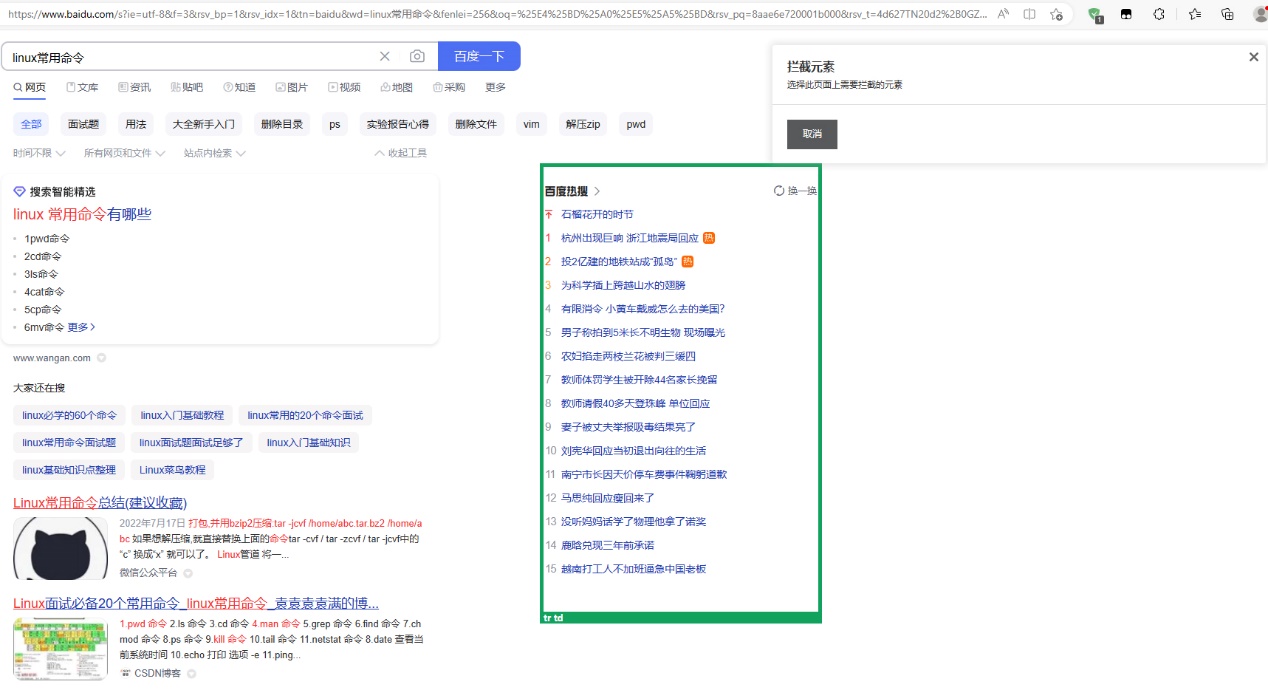Click the read aloud icon in address bar
Image resolution: width=1268 pixels, height=690 pixels.
click(1004, 14)
